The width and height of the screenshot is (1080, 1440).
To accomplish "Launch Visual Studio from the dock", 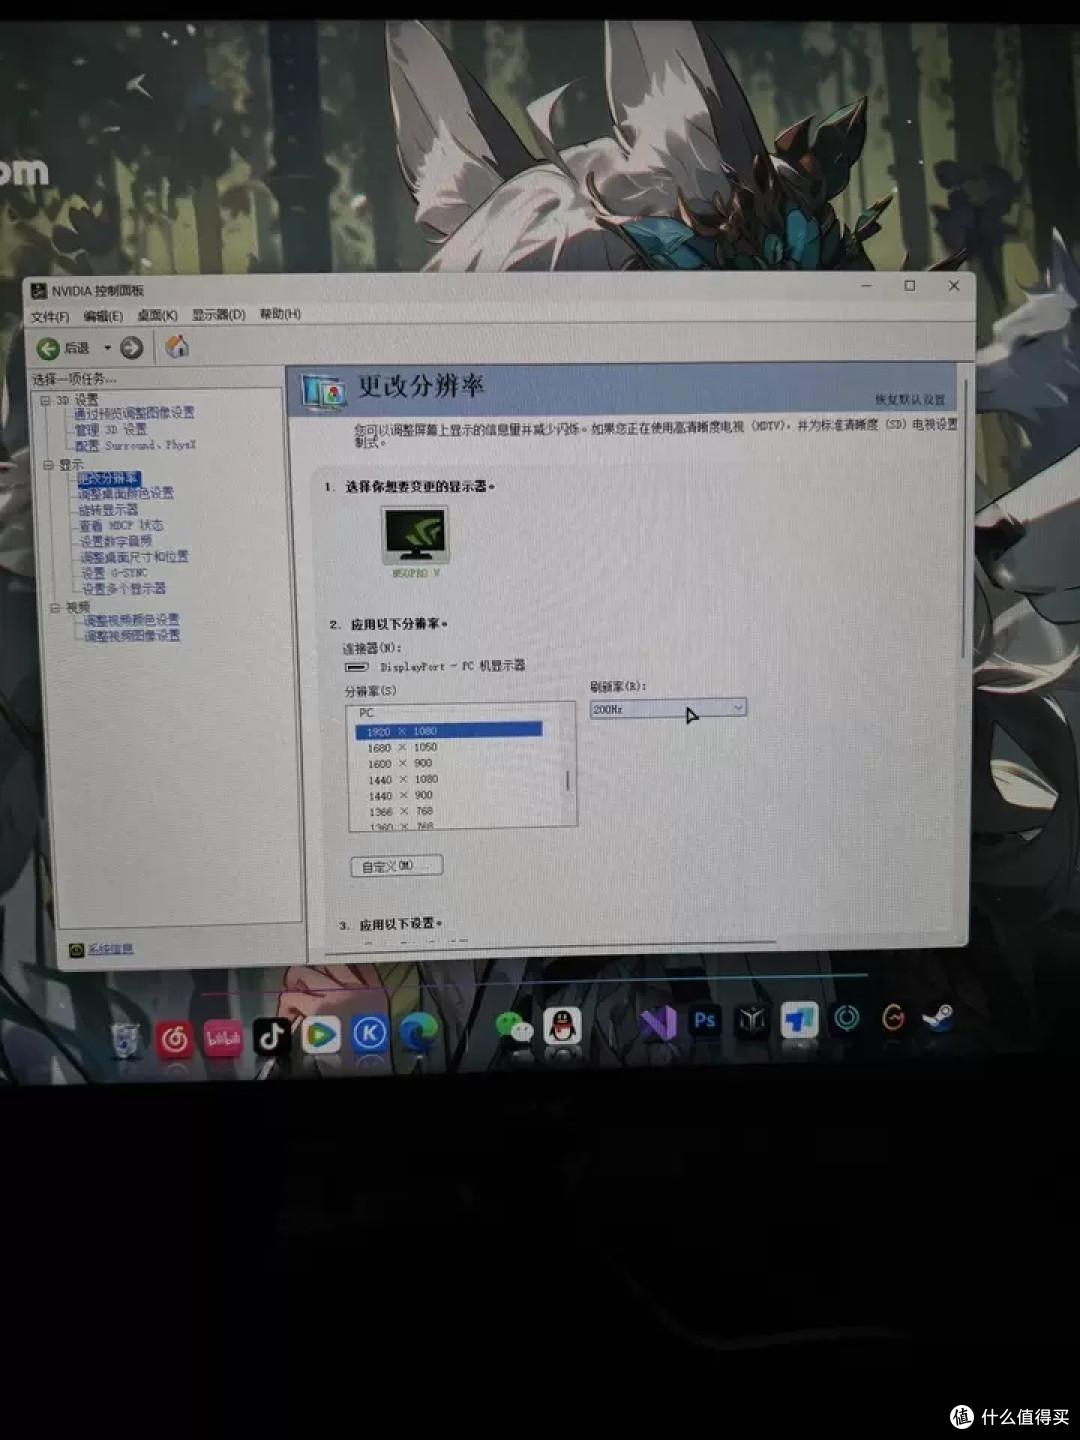I will (659, 1023).
